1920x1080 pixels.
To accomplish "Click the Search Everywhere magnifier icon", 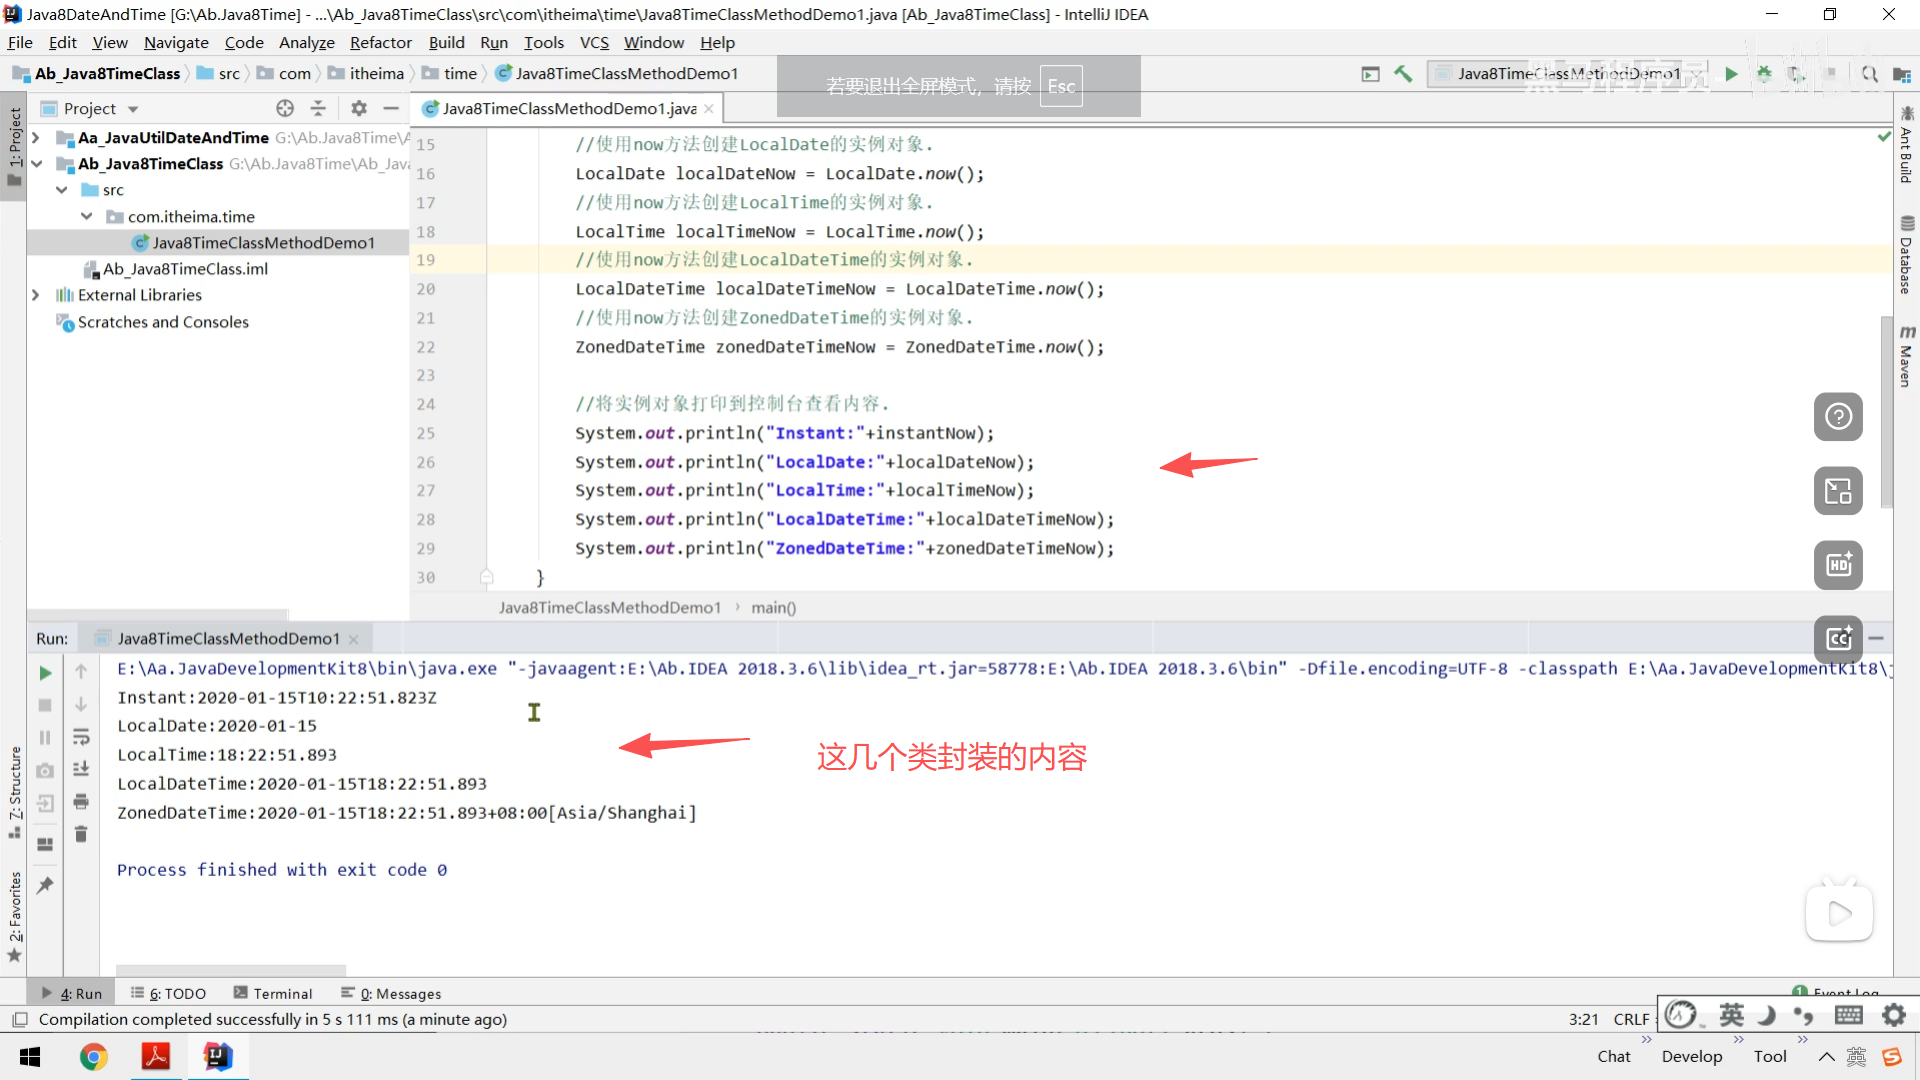I will (1869, 74).
